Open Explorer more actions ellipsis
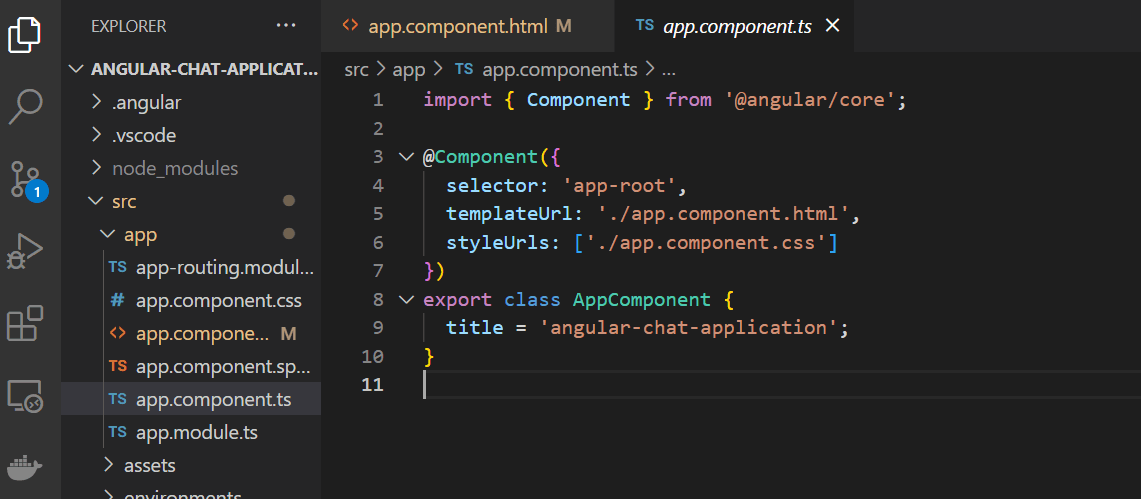The width and height of the screenshot is (1141, 499). [286, 26]
